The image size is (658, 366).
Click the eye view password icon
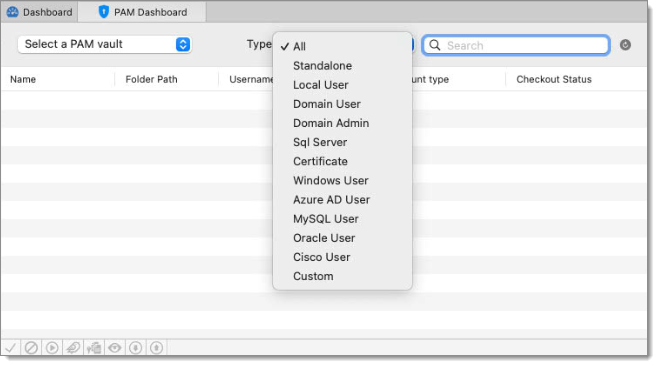click(115, 348)
